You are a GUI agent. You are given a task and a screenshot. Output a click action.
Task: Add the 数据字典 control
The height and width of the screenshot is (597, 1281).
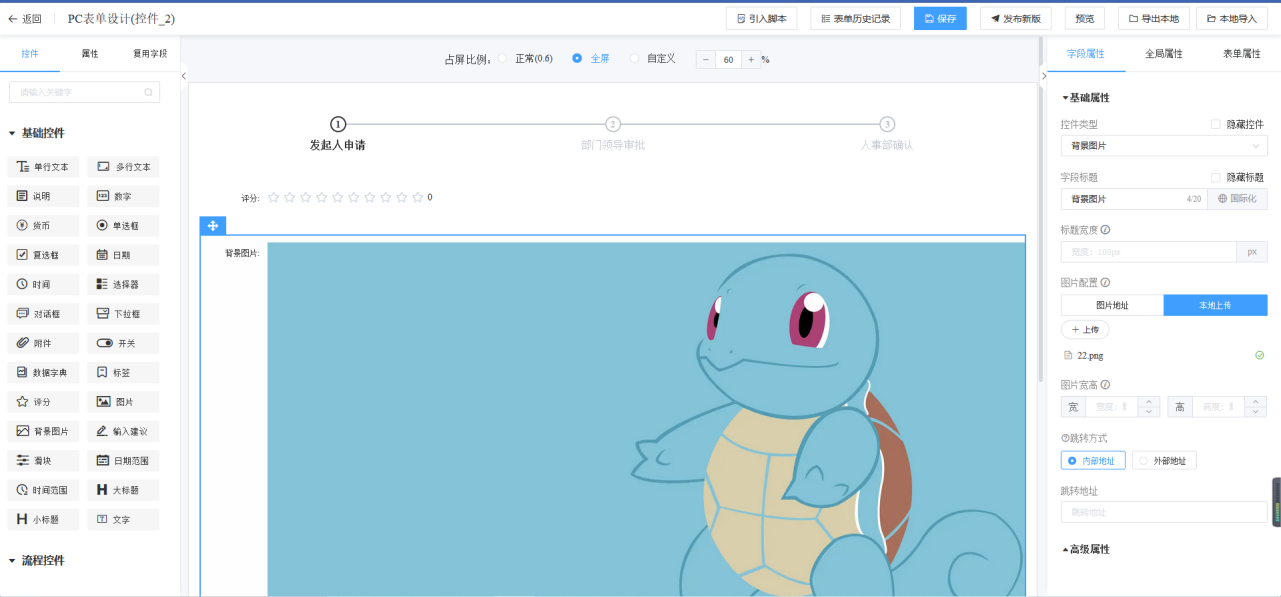tap(43, 372)
